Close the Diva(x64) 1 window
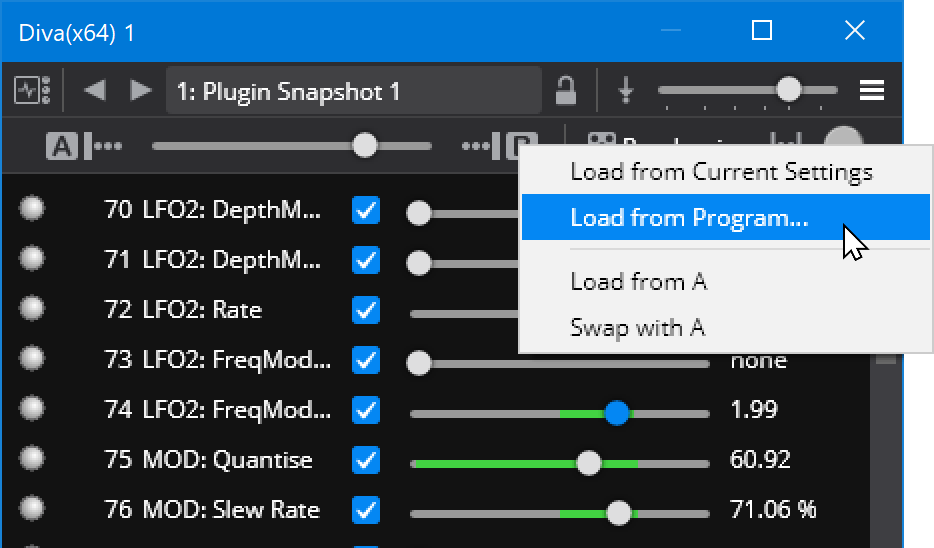Screen dimensions: 934x548 855,30
